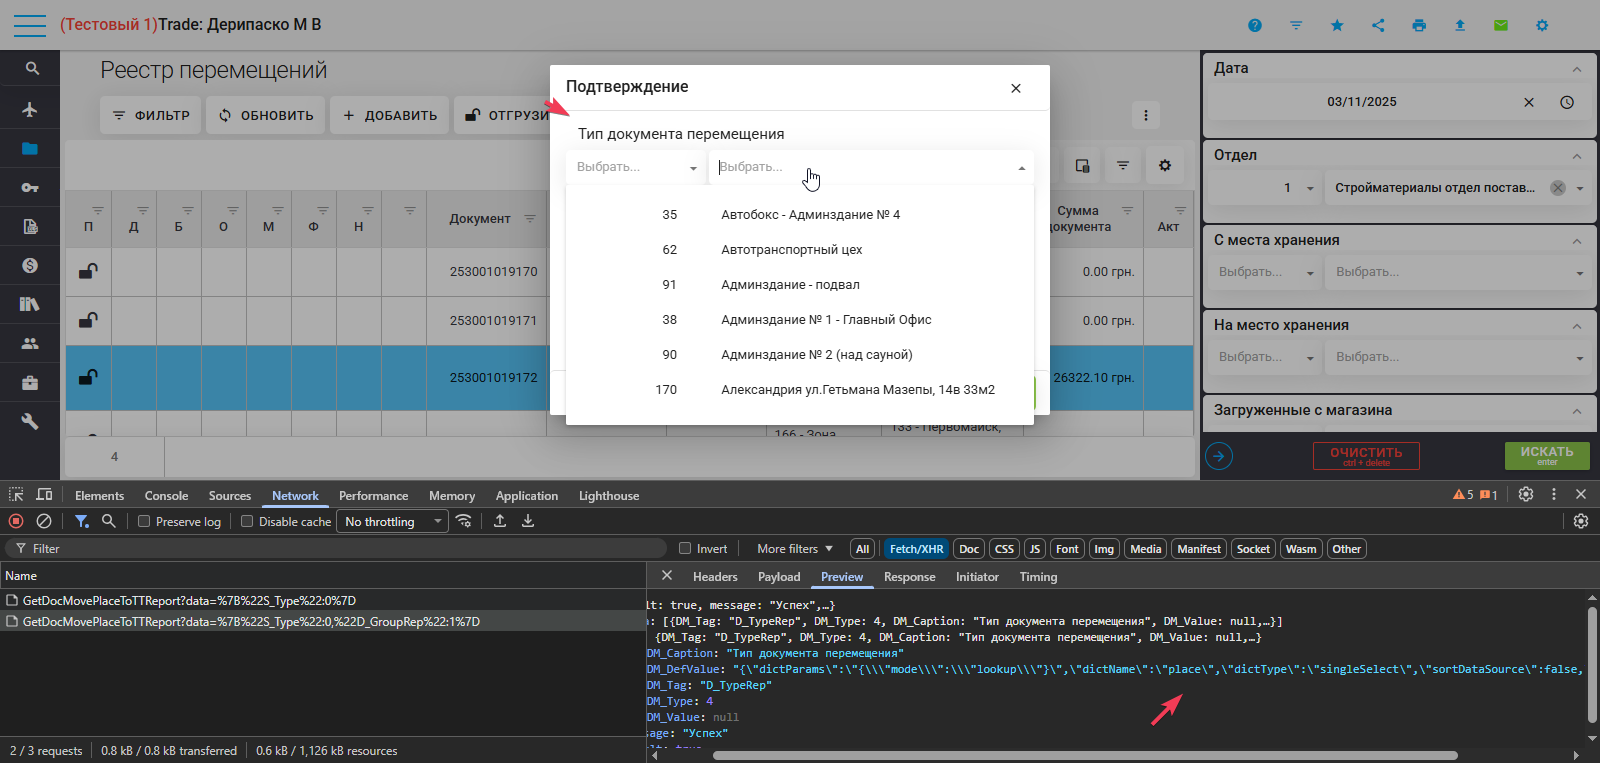Click the green ИСКАТЬ search button
This screenshot has width=1600, height=763.
(1547, 456)
